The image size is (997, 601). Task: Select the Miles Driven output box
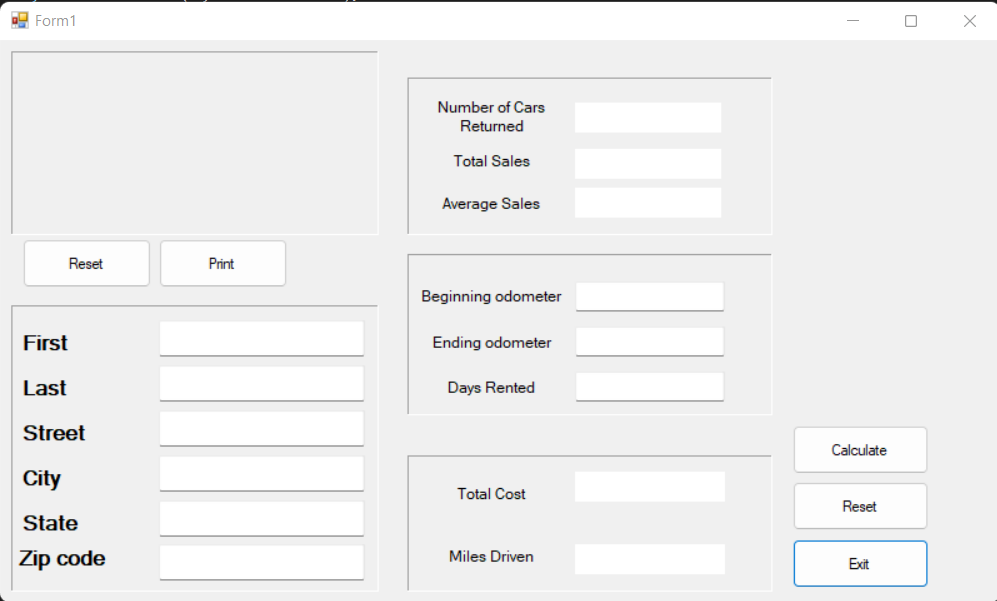pyautogui.click(x=649, y=559)
